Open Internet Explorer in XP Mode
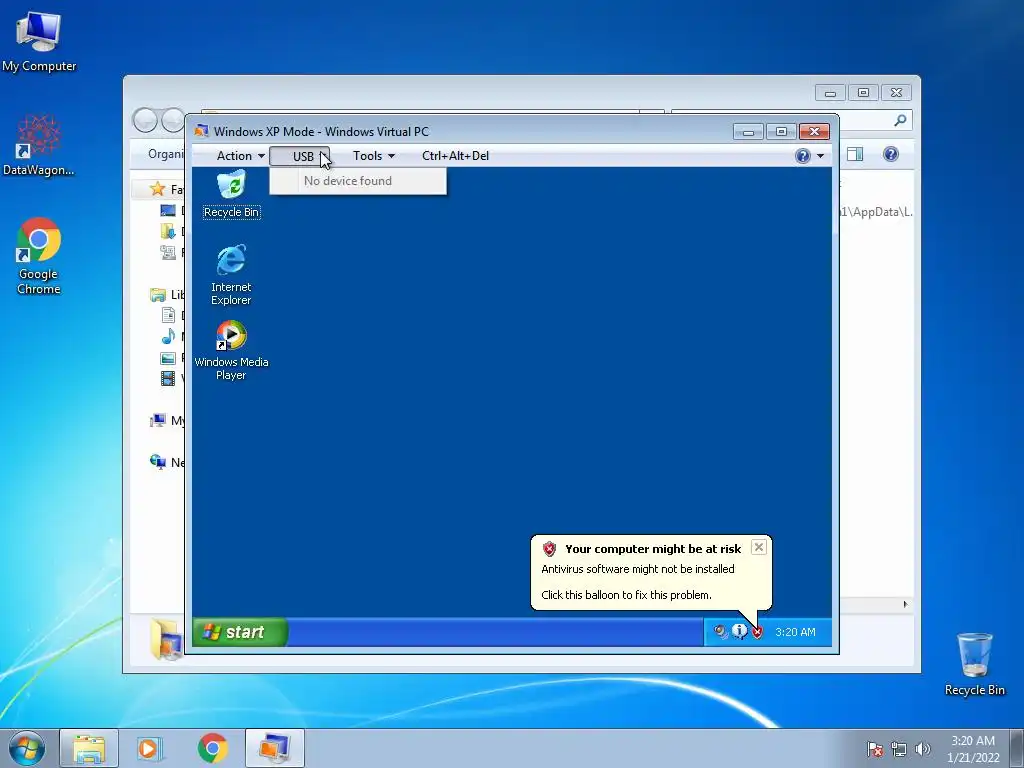The image size is (1024, 768). click(x=231, y=275)
